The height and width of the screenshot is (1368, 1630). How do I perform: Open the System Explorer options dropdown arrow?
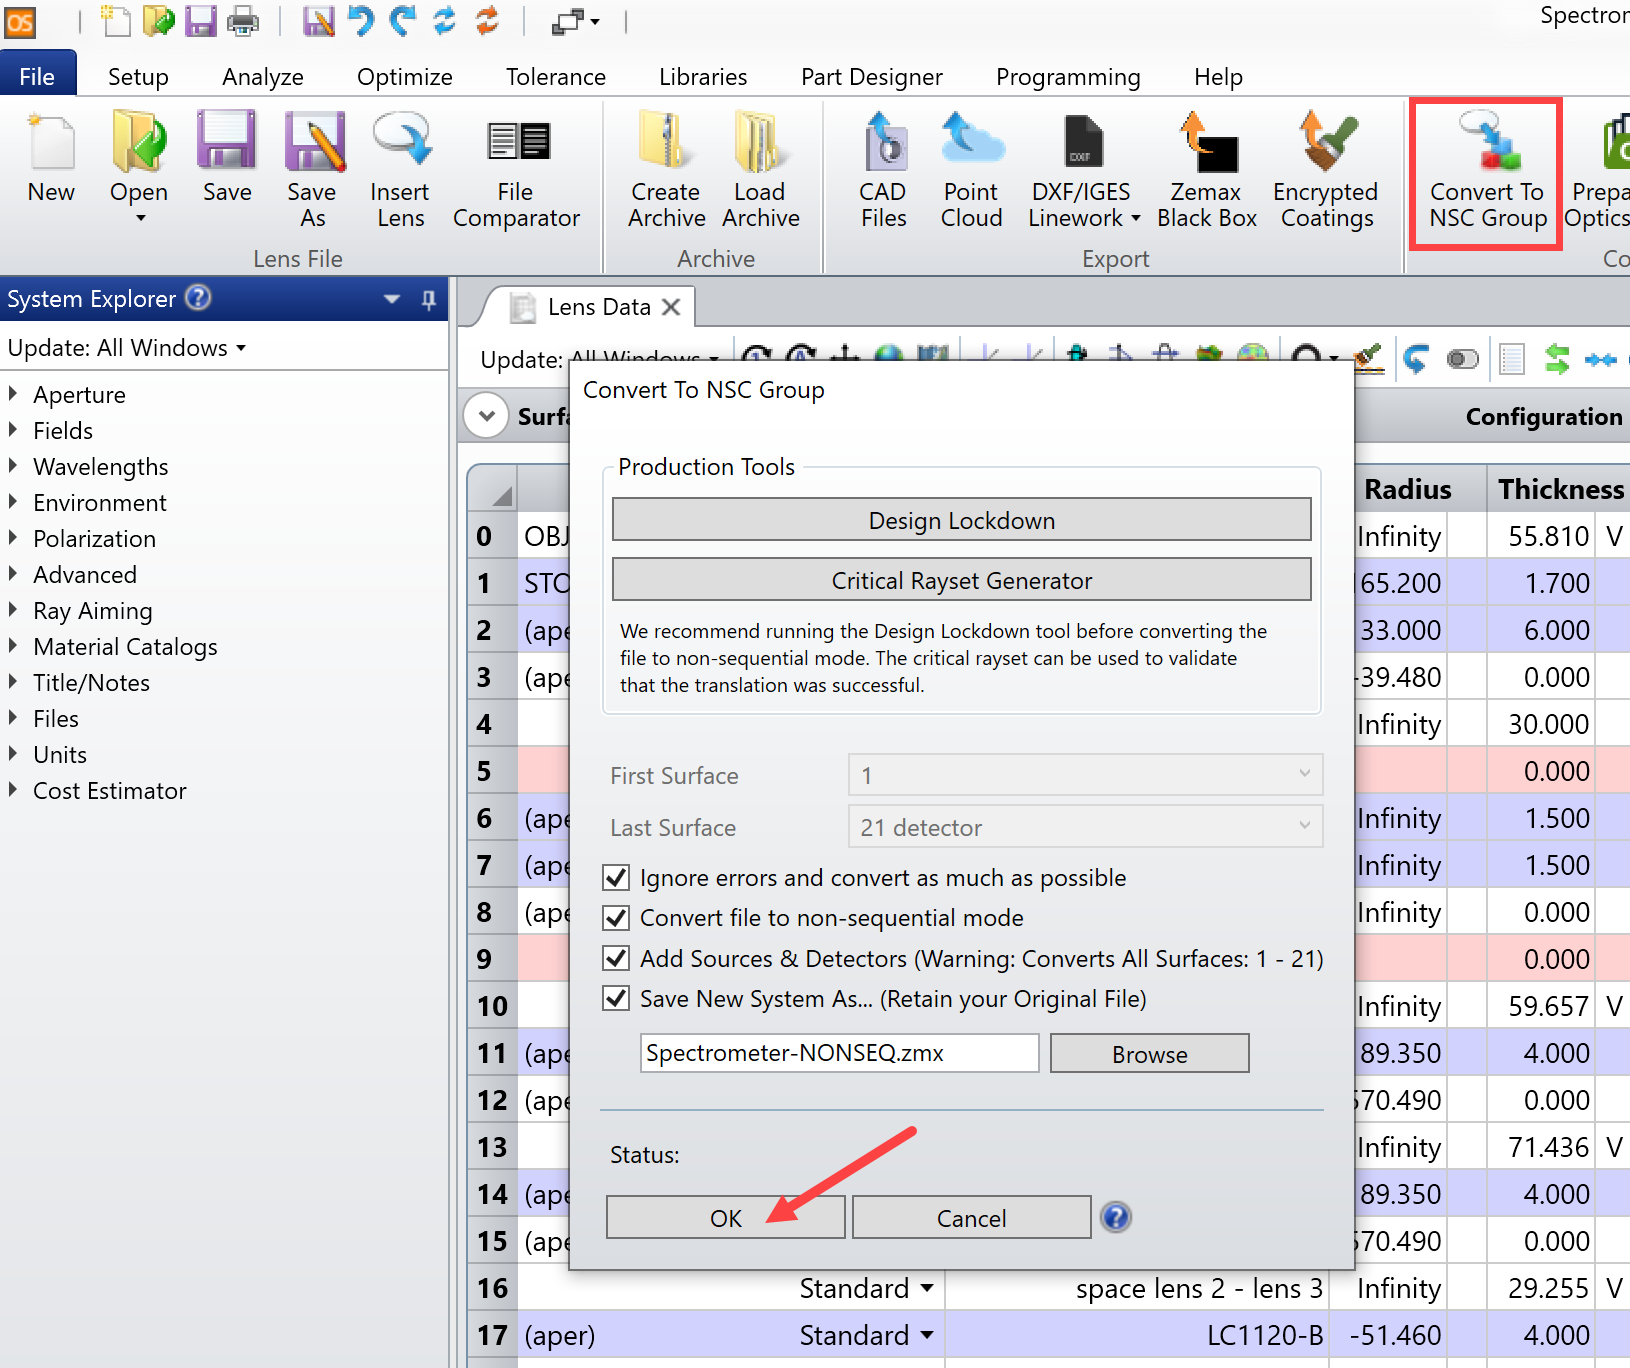(x=392, y=299)
